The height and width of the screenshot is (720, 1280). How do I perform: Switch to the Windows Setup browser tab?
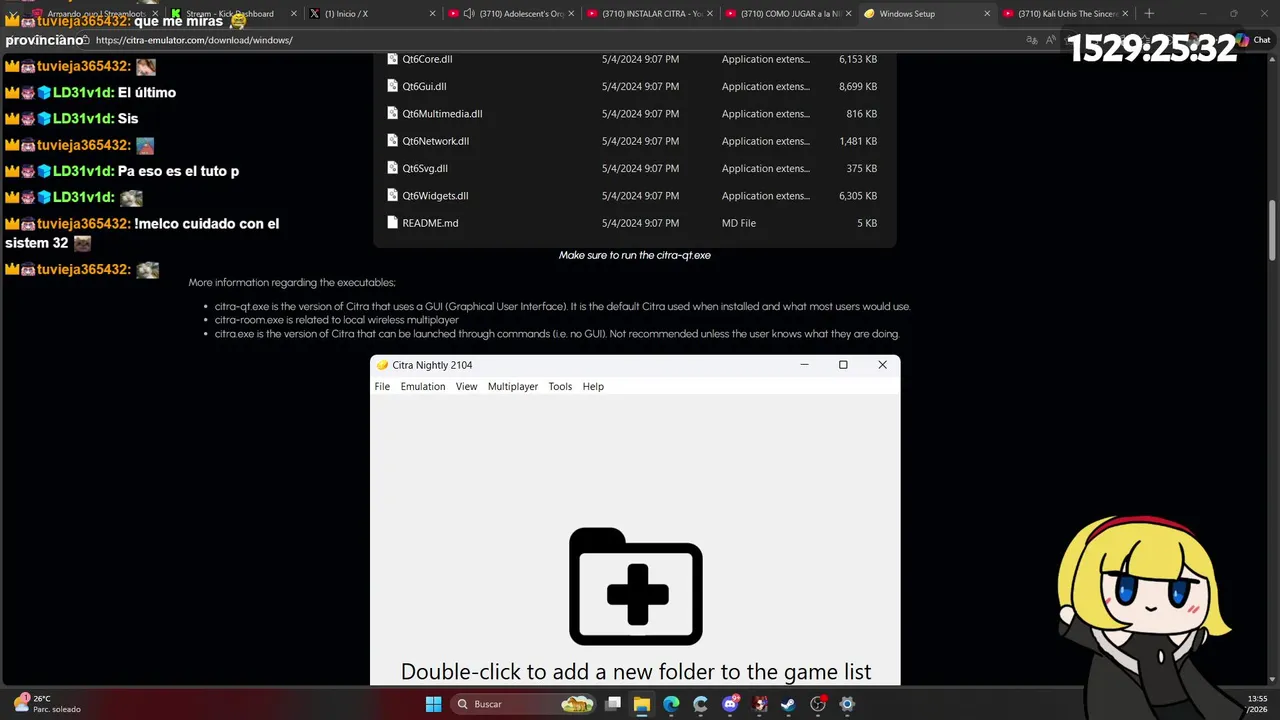pyautogui.click(x=928, y=14)
